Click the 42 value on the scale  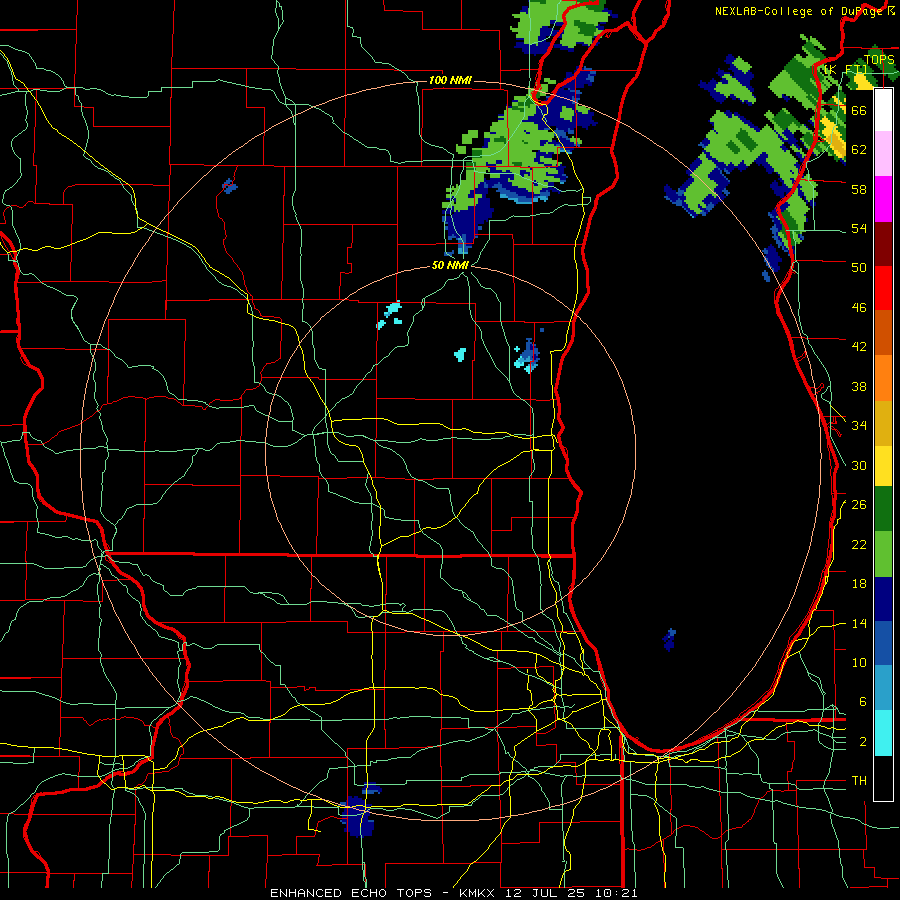click(859, 347)
